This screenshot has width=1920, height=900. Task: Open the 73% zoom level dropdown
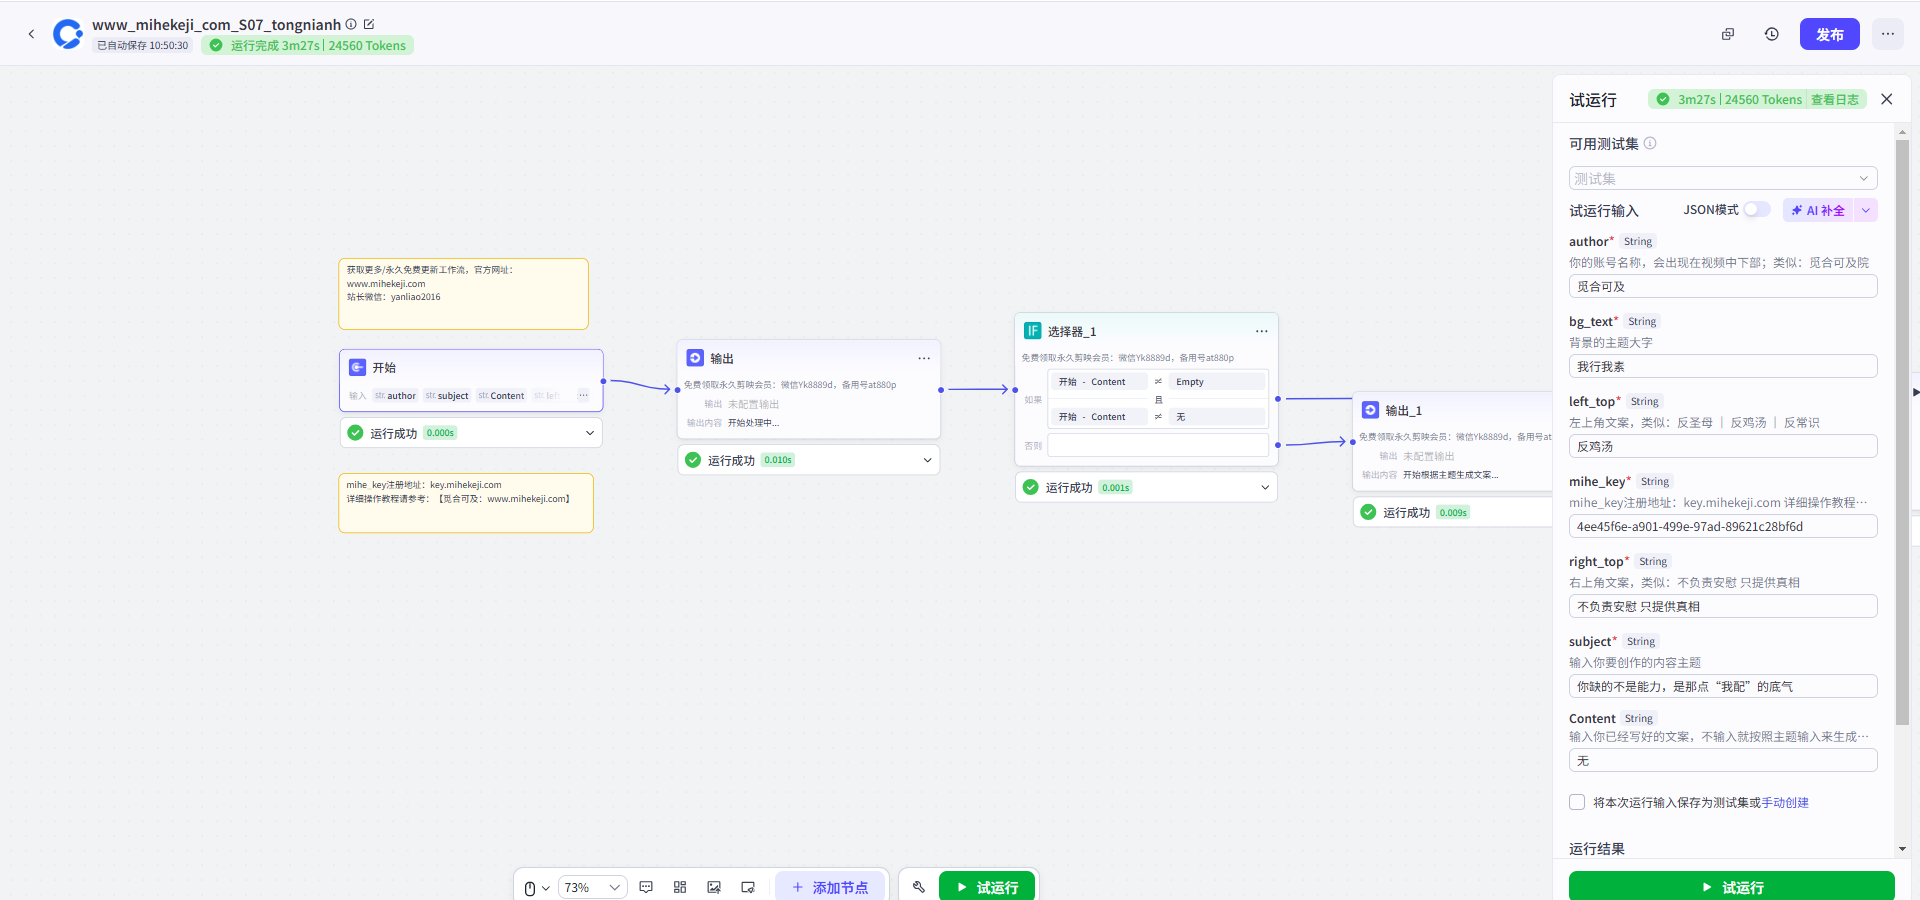point(592,887)
